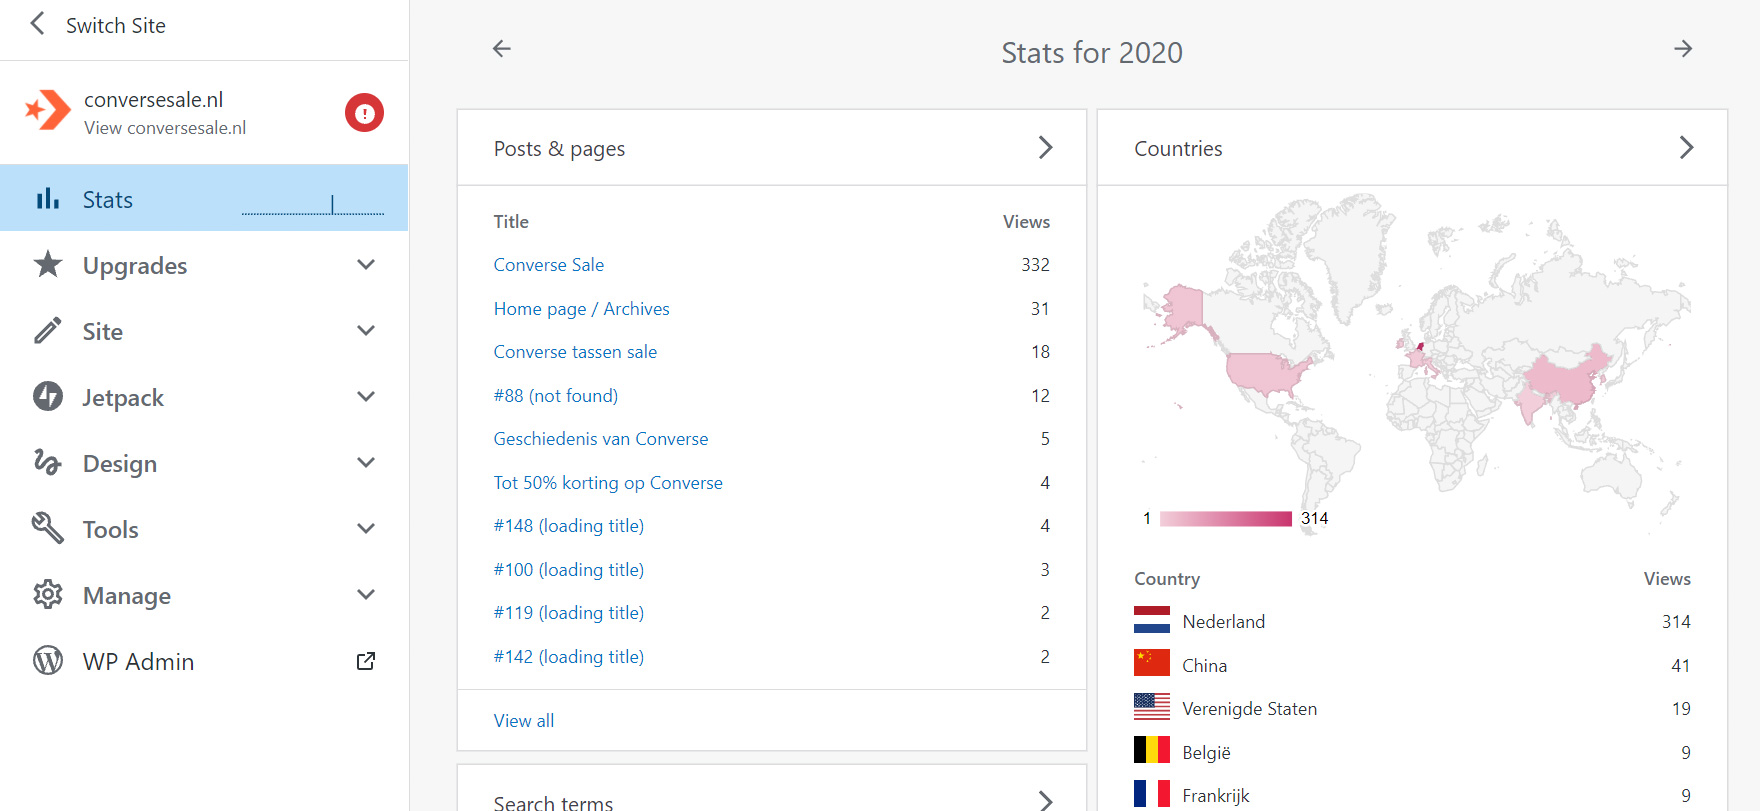The height and width of the screenshot is (811, 1760).
Task: Click the Tools wrench icon
Action: click(48, 528)
